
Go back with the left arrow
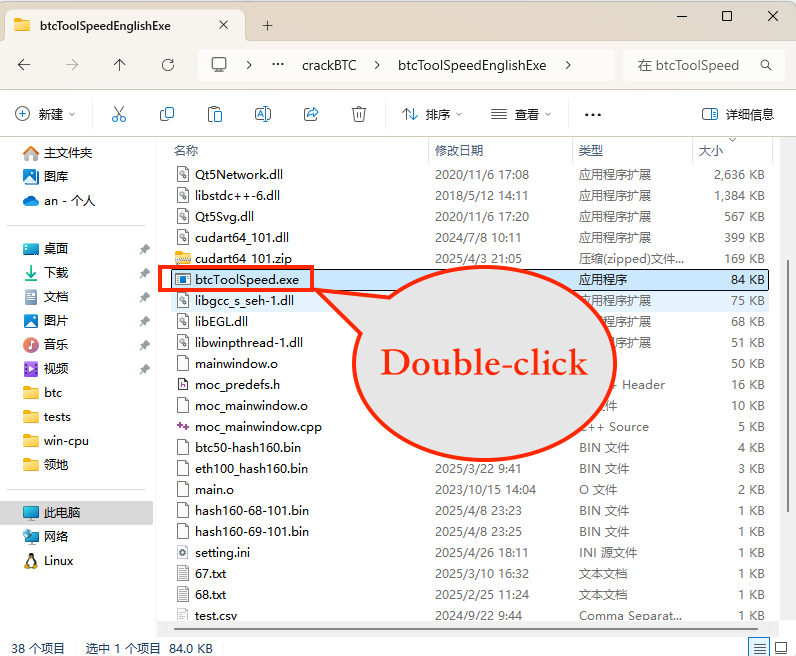click(24, 65)
